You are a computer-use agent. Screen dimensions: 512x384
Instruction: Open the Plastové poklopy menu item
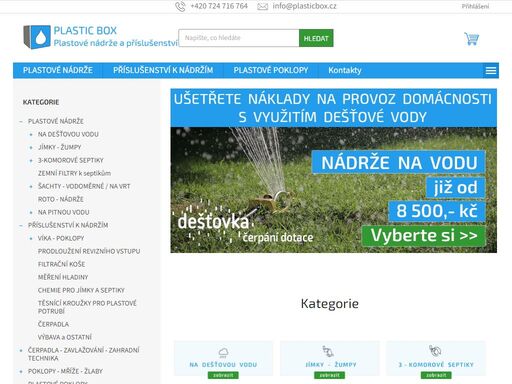[x=271, y=70]
